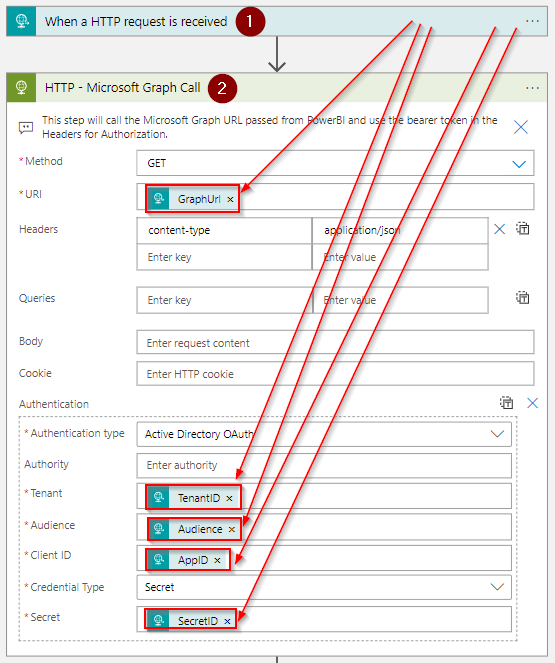Remove the TenantID token
The image size is (555, 663).
click(x=229, y=498)
